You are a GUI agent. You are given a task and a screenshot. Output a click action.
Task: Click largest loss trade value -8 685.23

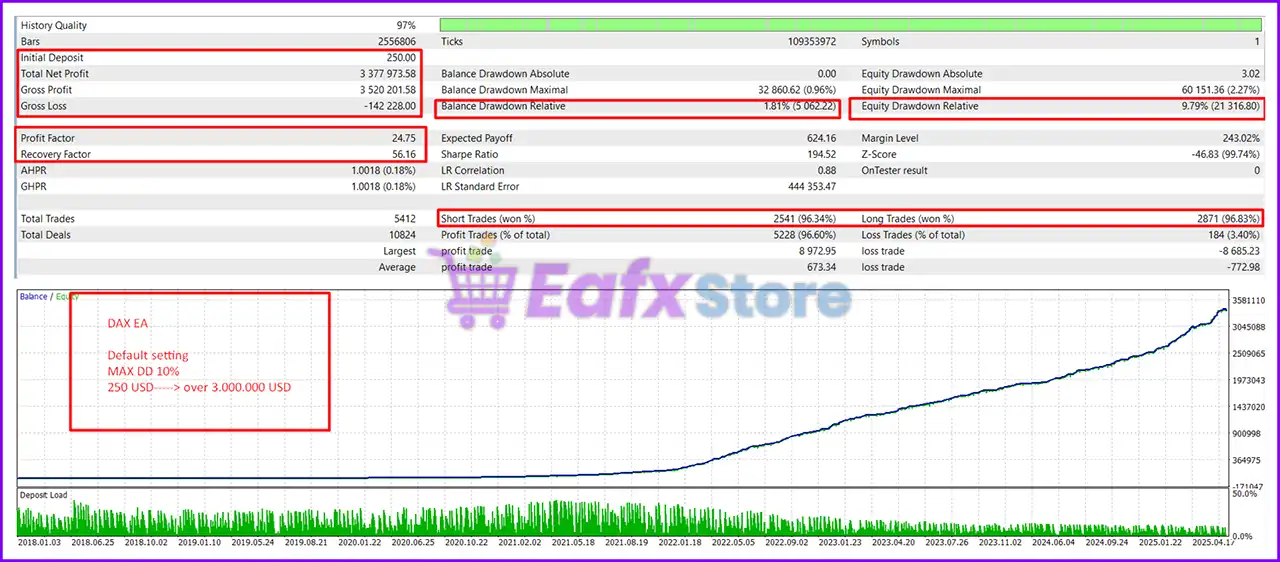click(1238, 251)
